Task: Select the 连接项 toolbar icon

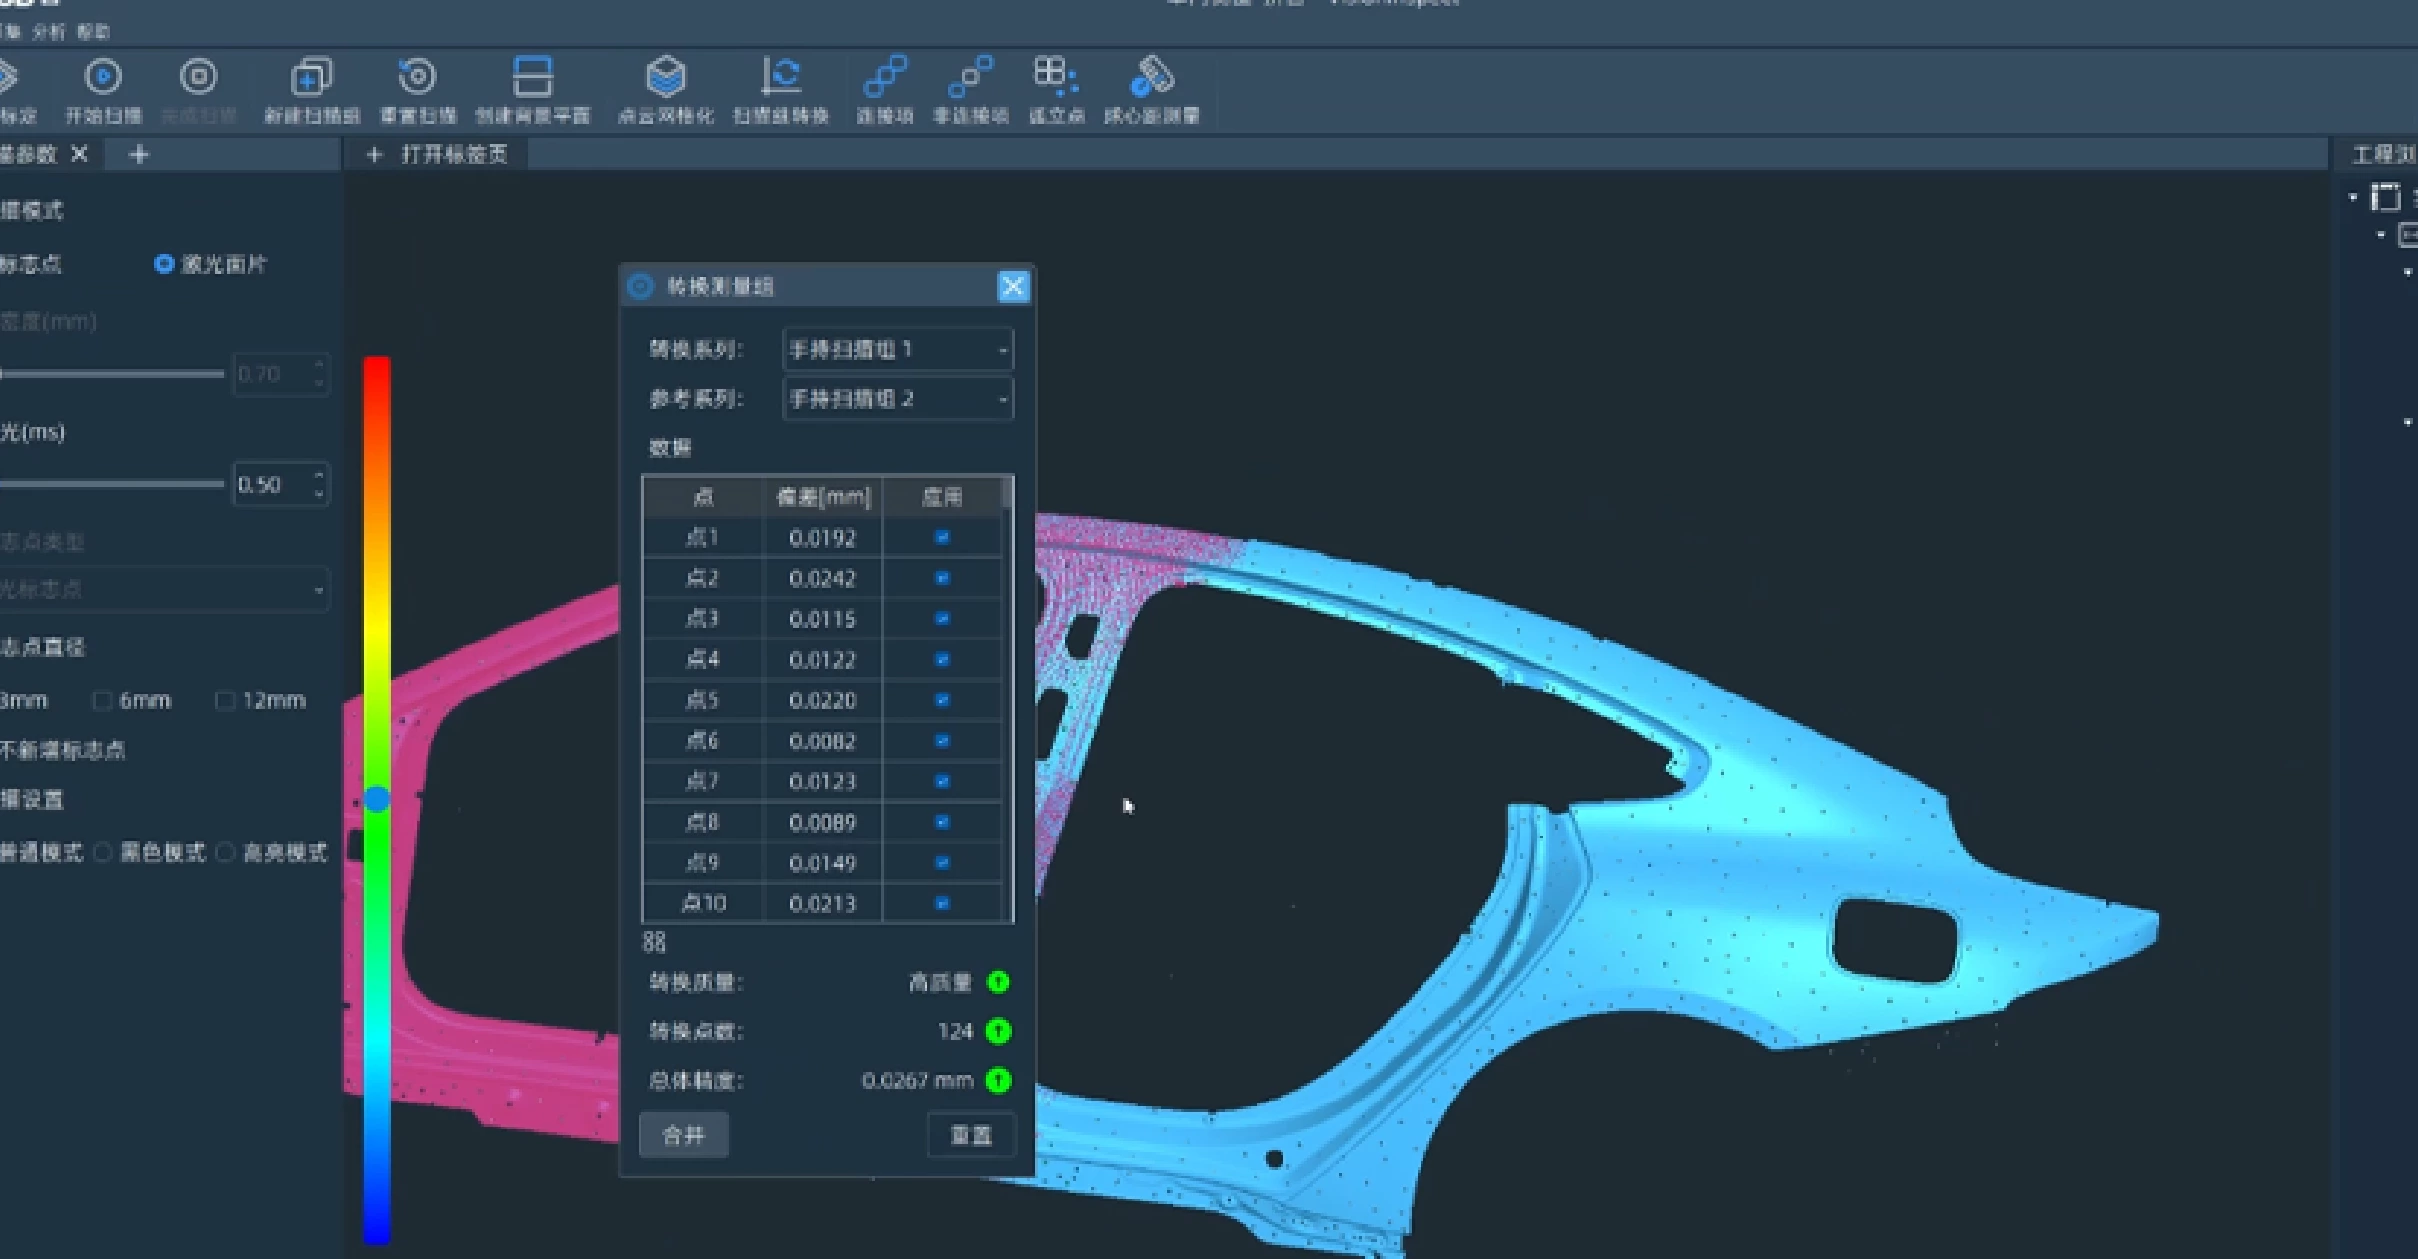Action: pyautogui.click(x=884, y=88)
